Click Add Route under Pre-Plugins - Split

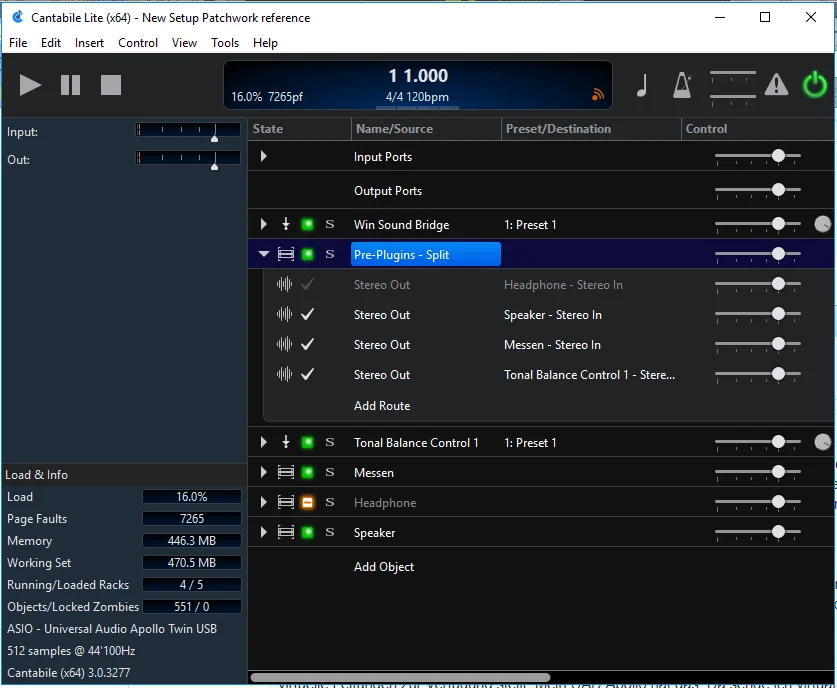pos(382,406)
